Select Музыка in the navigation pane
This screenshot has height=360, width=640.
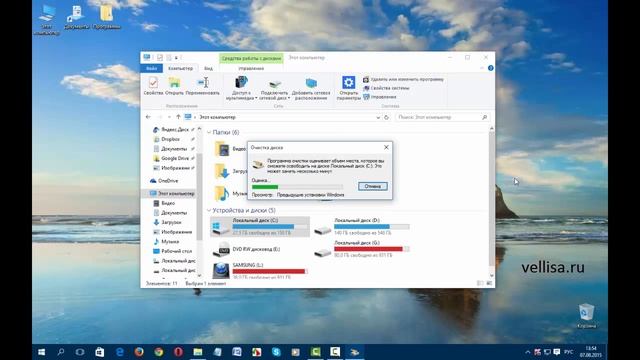[x=166, y=242]
